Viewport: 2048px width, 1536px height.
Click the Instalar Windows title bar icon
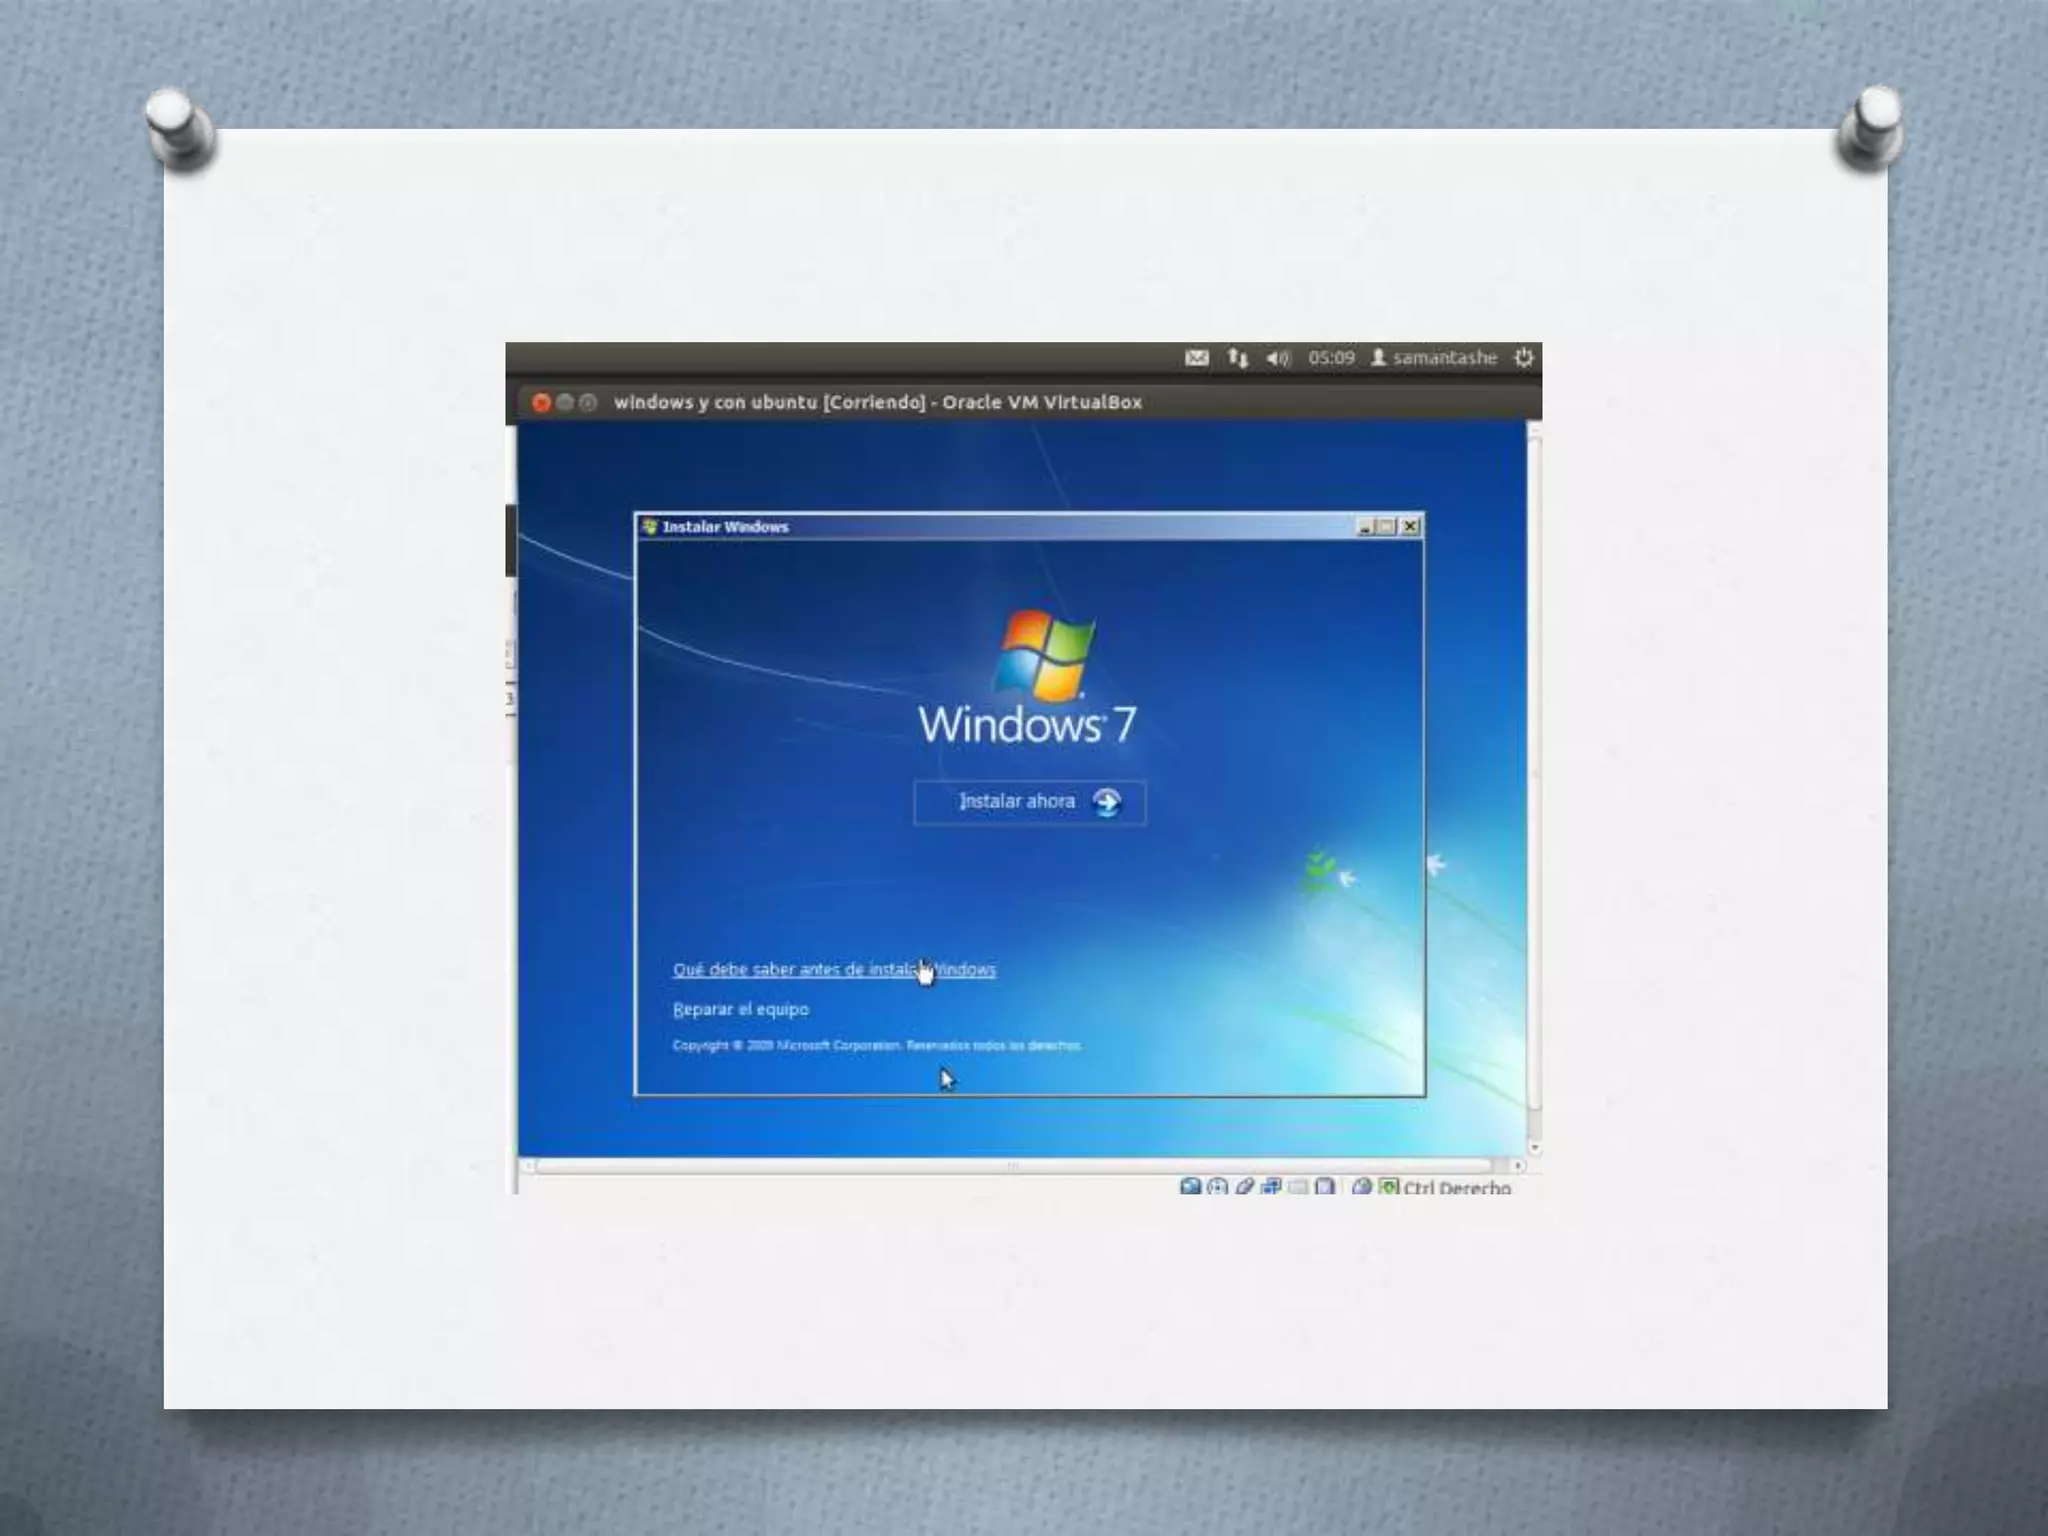(x=650, y=526)
